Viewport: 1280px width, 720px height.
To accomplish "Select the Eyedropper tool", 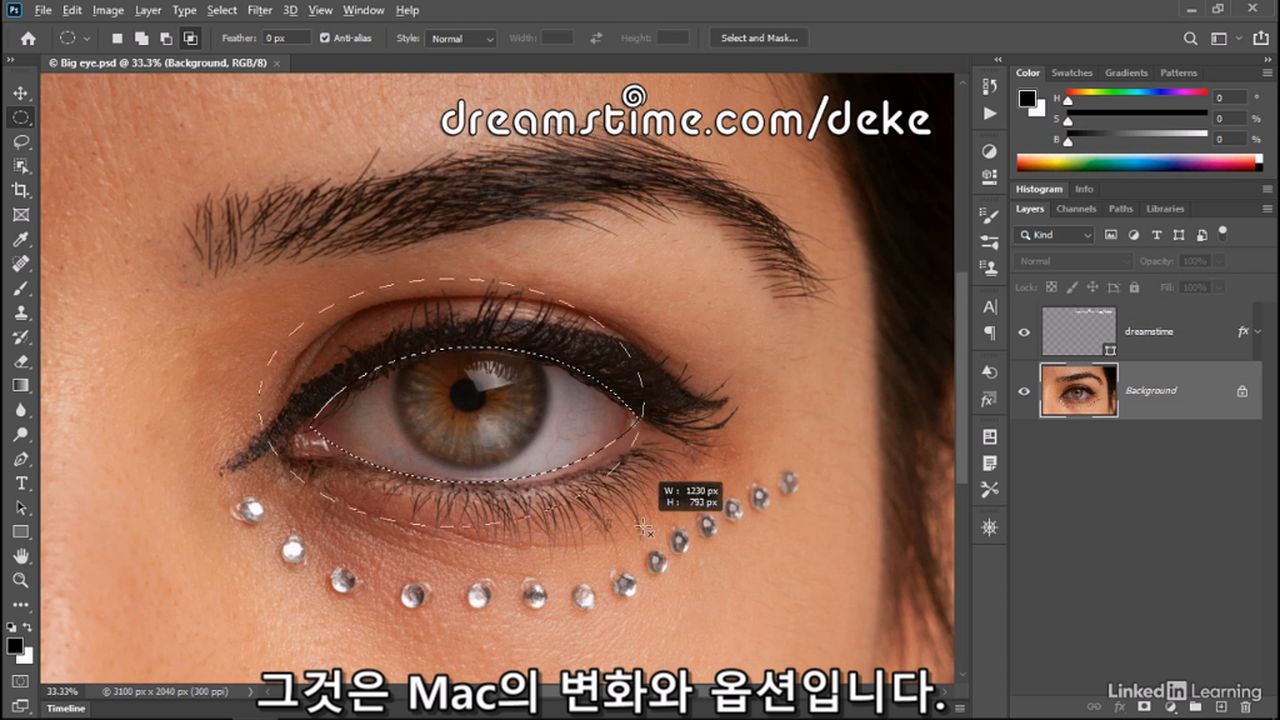I will click(x=20, y=239).
